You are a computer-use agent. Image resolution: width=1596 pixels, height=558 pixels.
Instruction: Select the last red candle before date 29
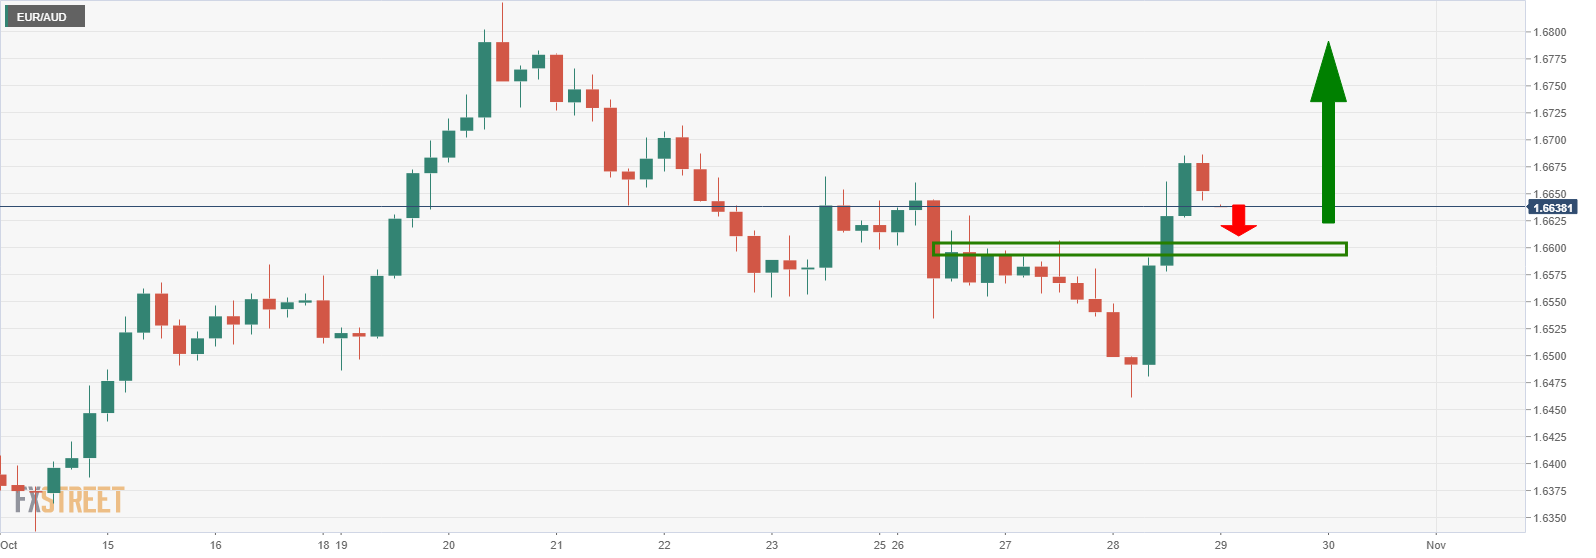pos(1202,177)
